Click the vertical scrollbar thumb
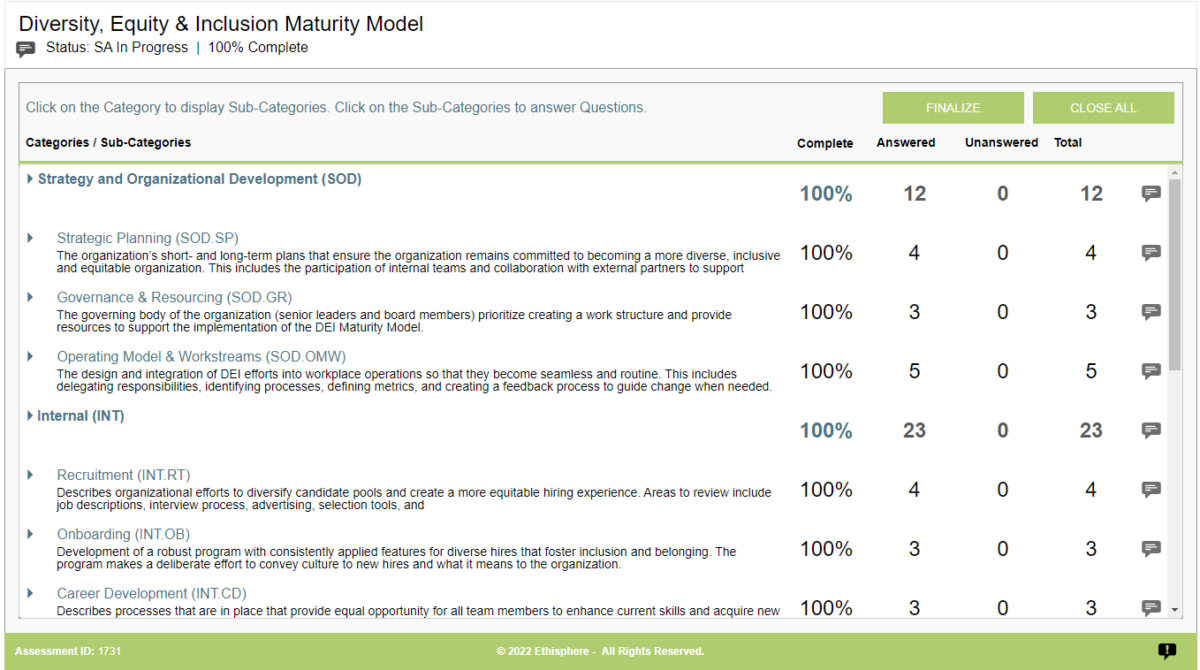The image size is (1200, 670). (1175, 273)
